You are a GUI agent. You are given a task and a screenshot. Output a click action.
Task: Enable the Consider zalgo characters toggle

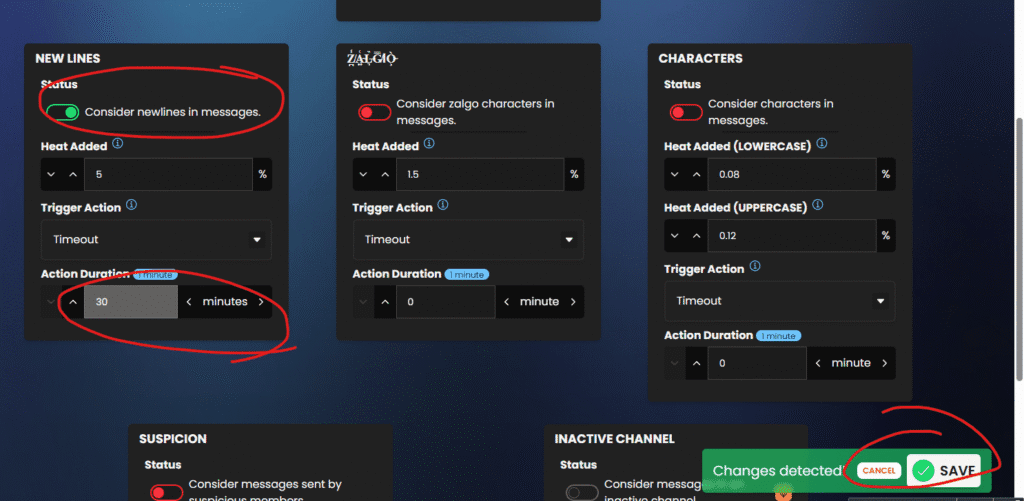(x=375, y=112)
